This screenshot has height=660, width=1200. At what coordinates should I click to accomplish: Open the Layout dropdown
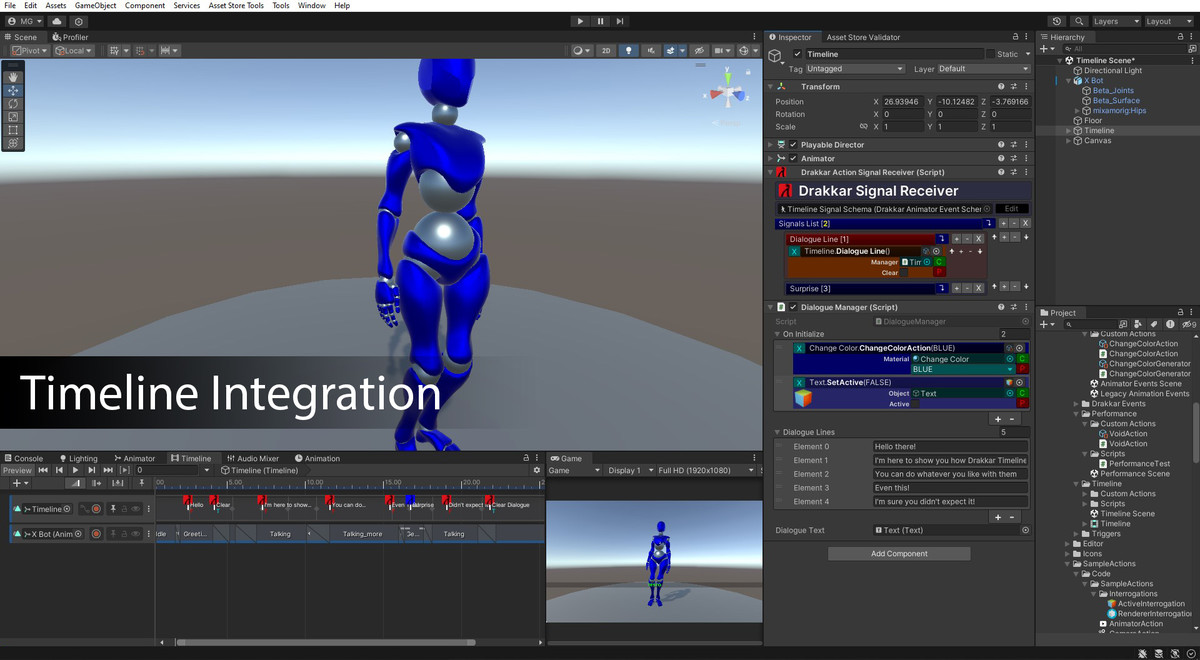click(x=1168, y=21)
